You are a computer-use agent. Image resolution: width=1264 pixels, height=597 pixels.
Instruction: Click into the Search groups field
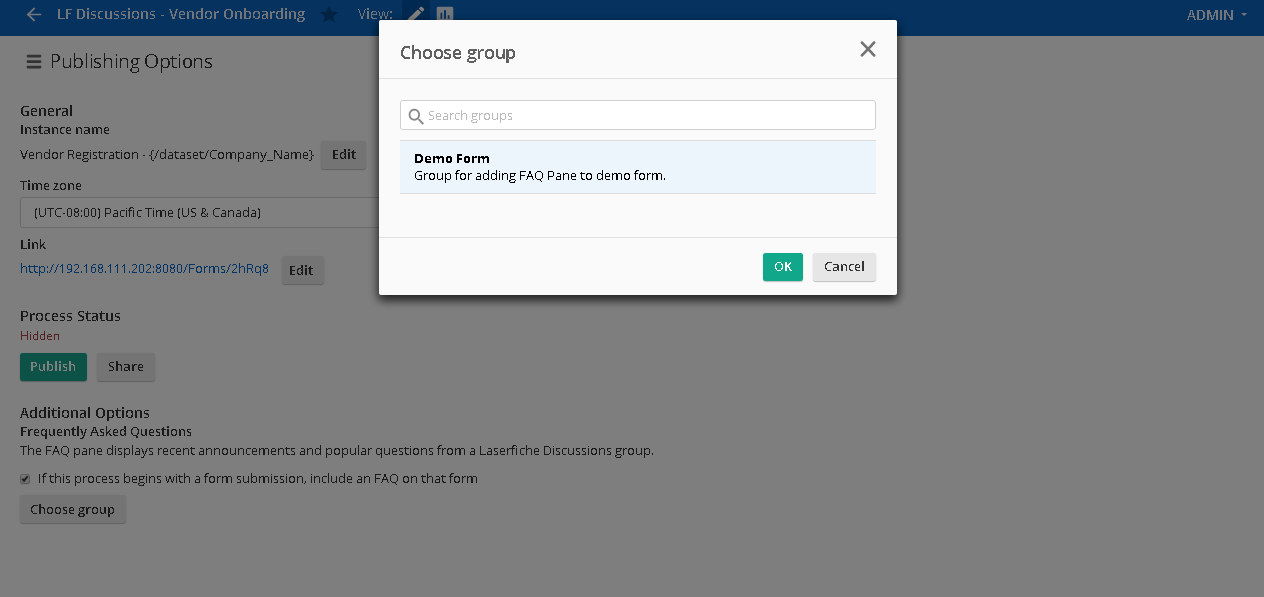pyautogui.click(x=638, y=115)
